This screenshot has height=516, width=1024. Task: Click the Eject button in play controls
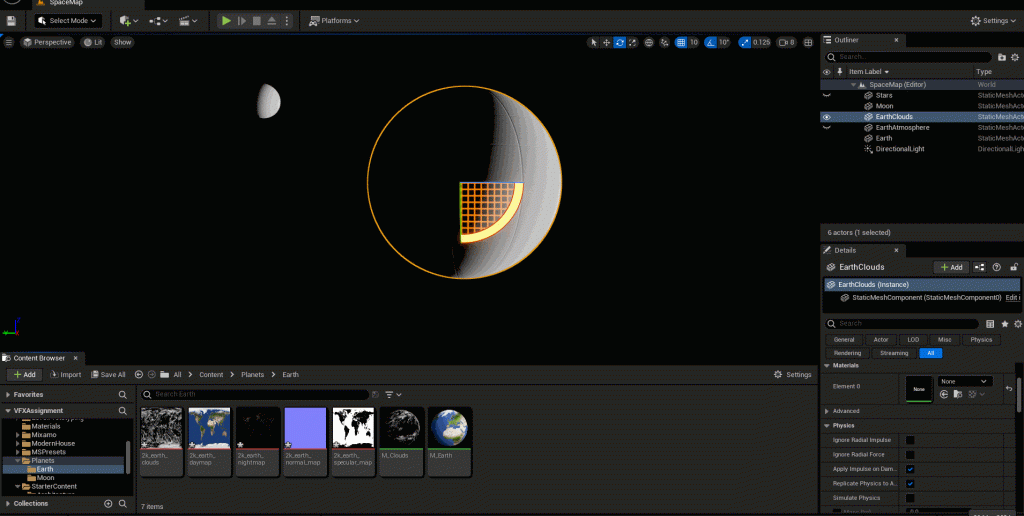272,20
